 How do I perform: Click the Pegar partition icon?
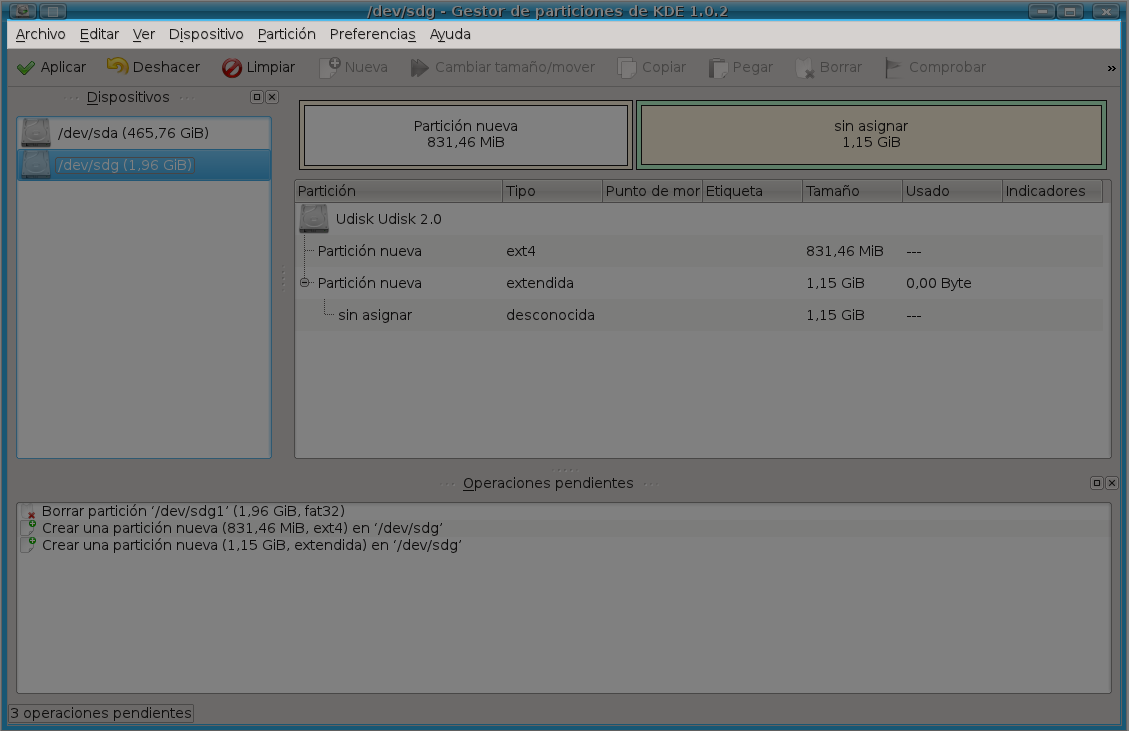(740, 66)
